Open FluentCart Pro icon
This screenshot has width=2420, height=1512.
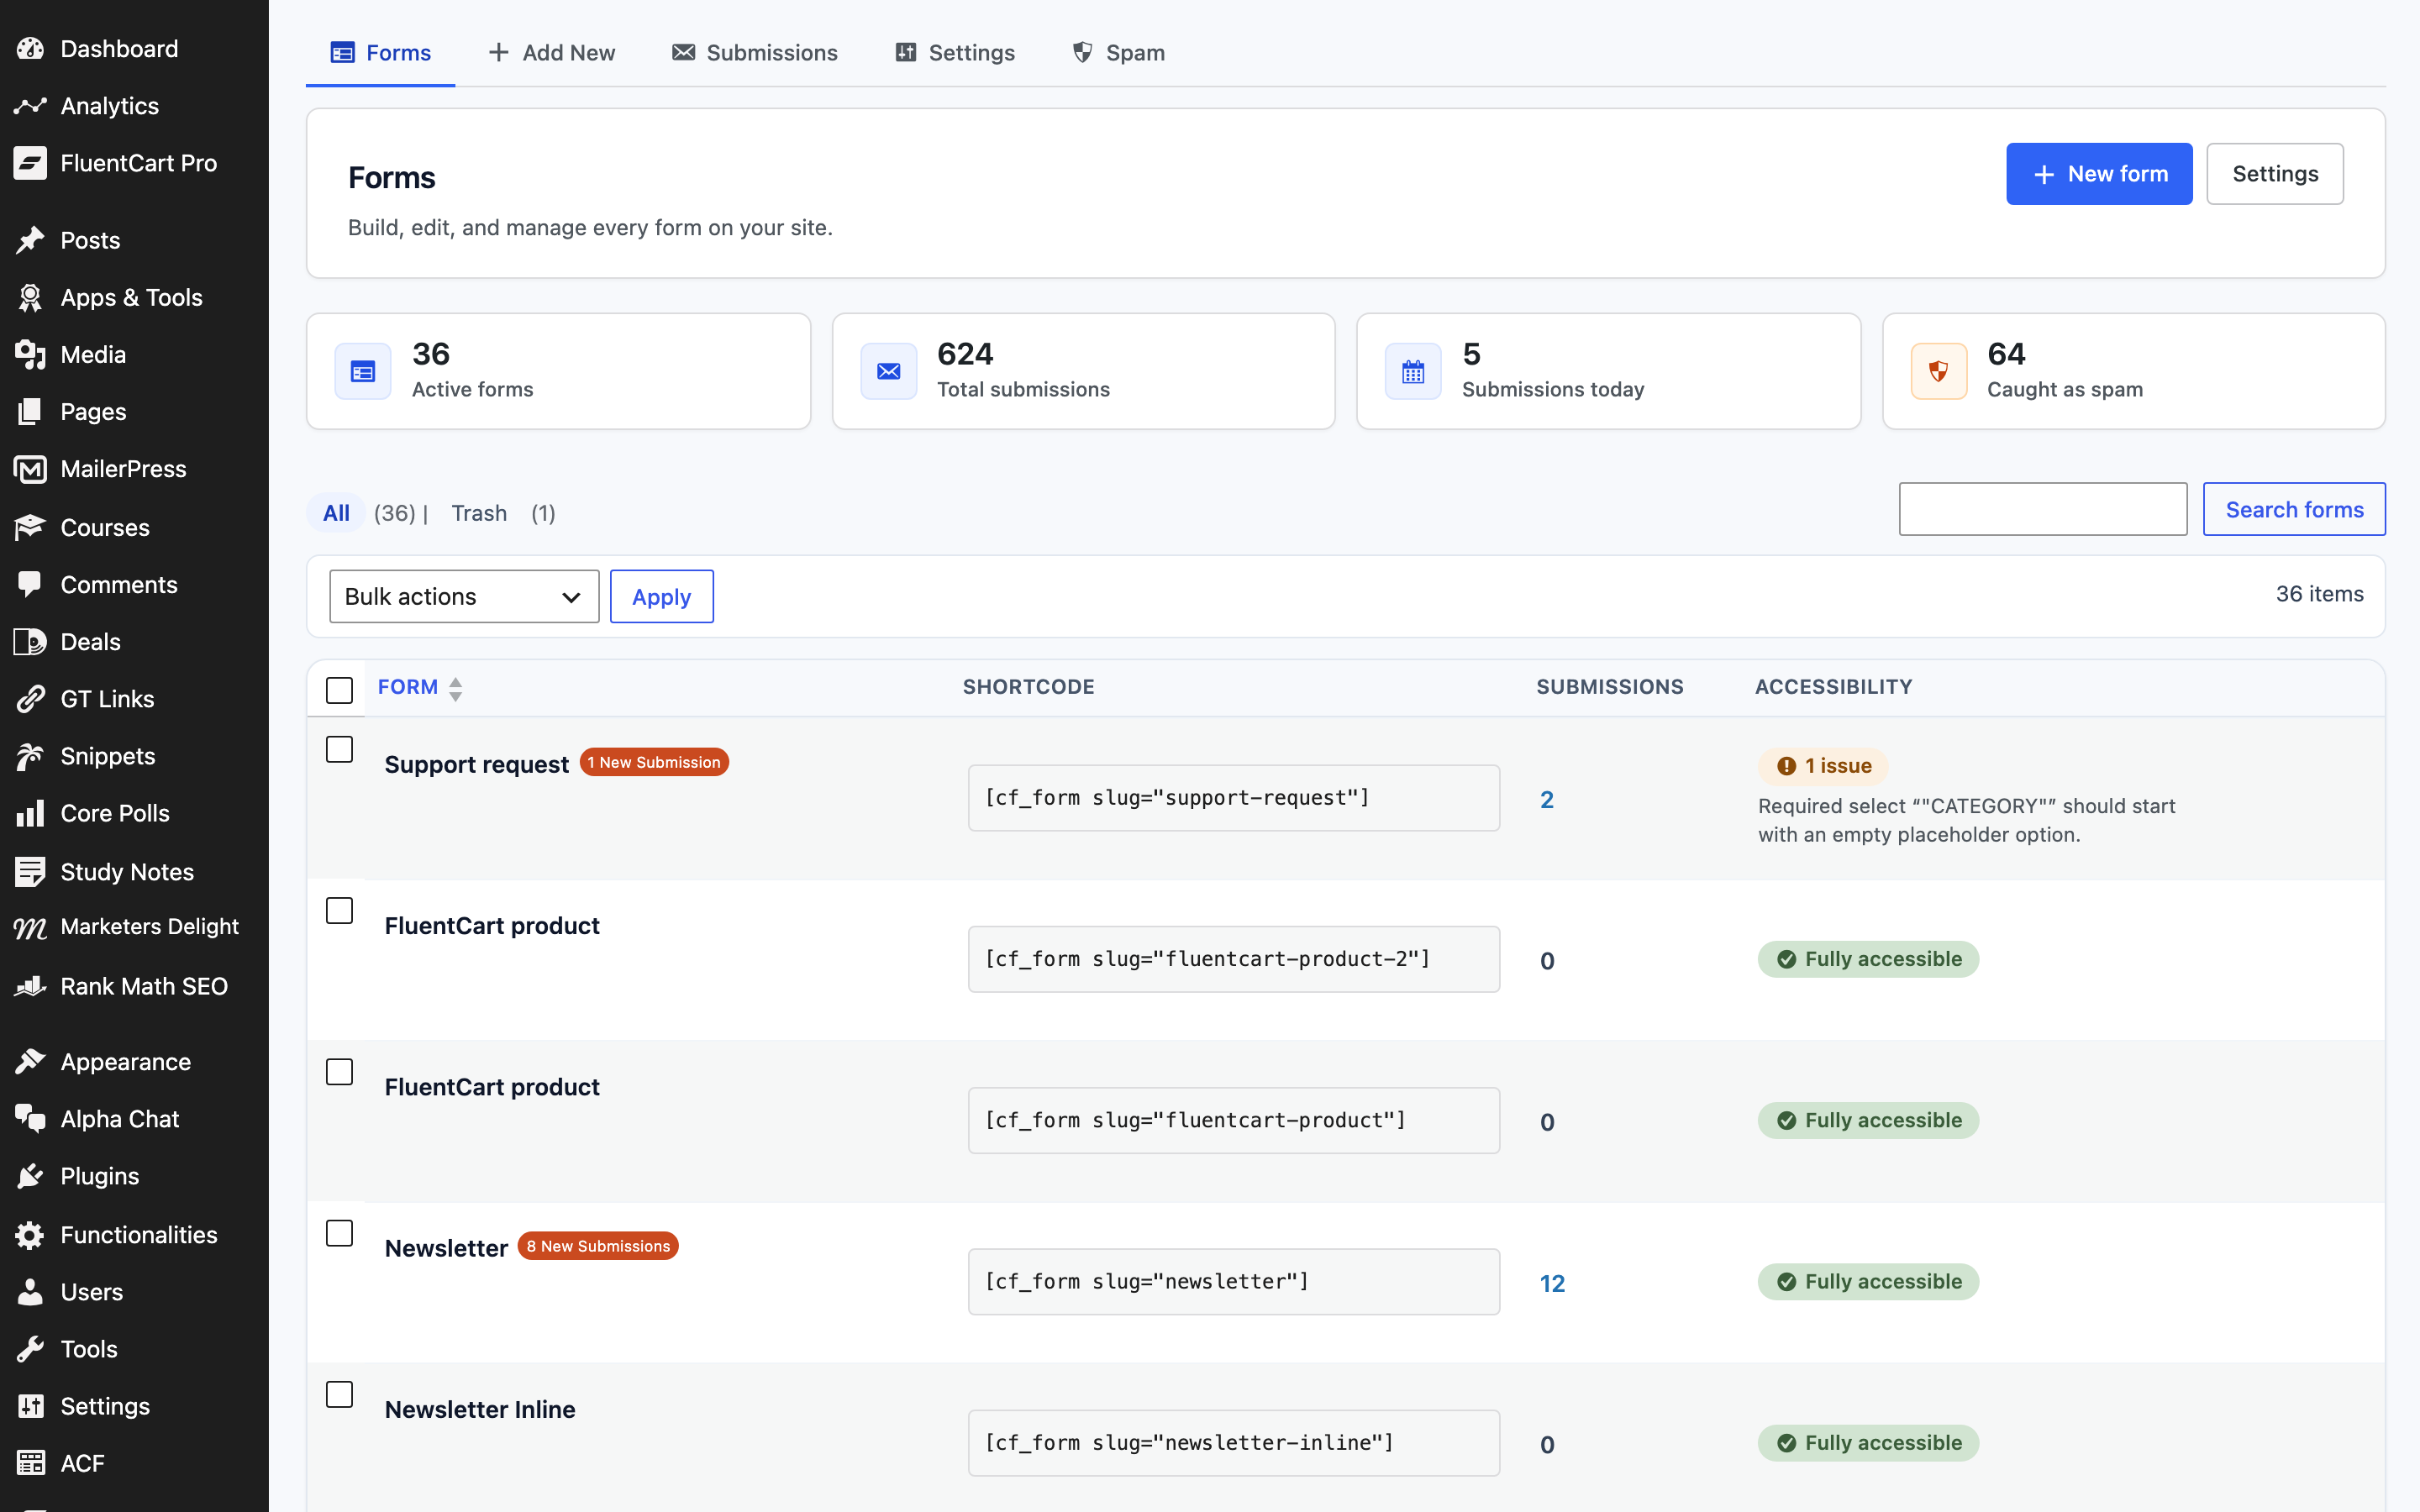pyautogui.click(x=30, y=162)
